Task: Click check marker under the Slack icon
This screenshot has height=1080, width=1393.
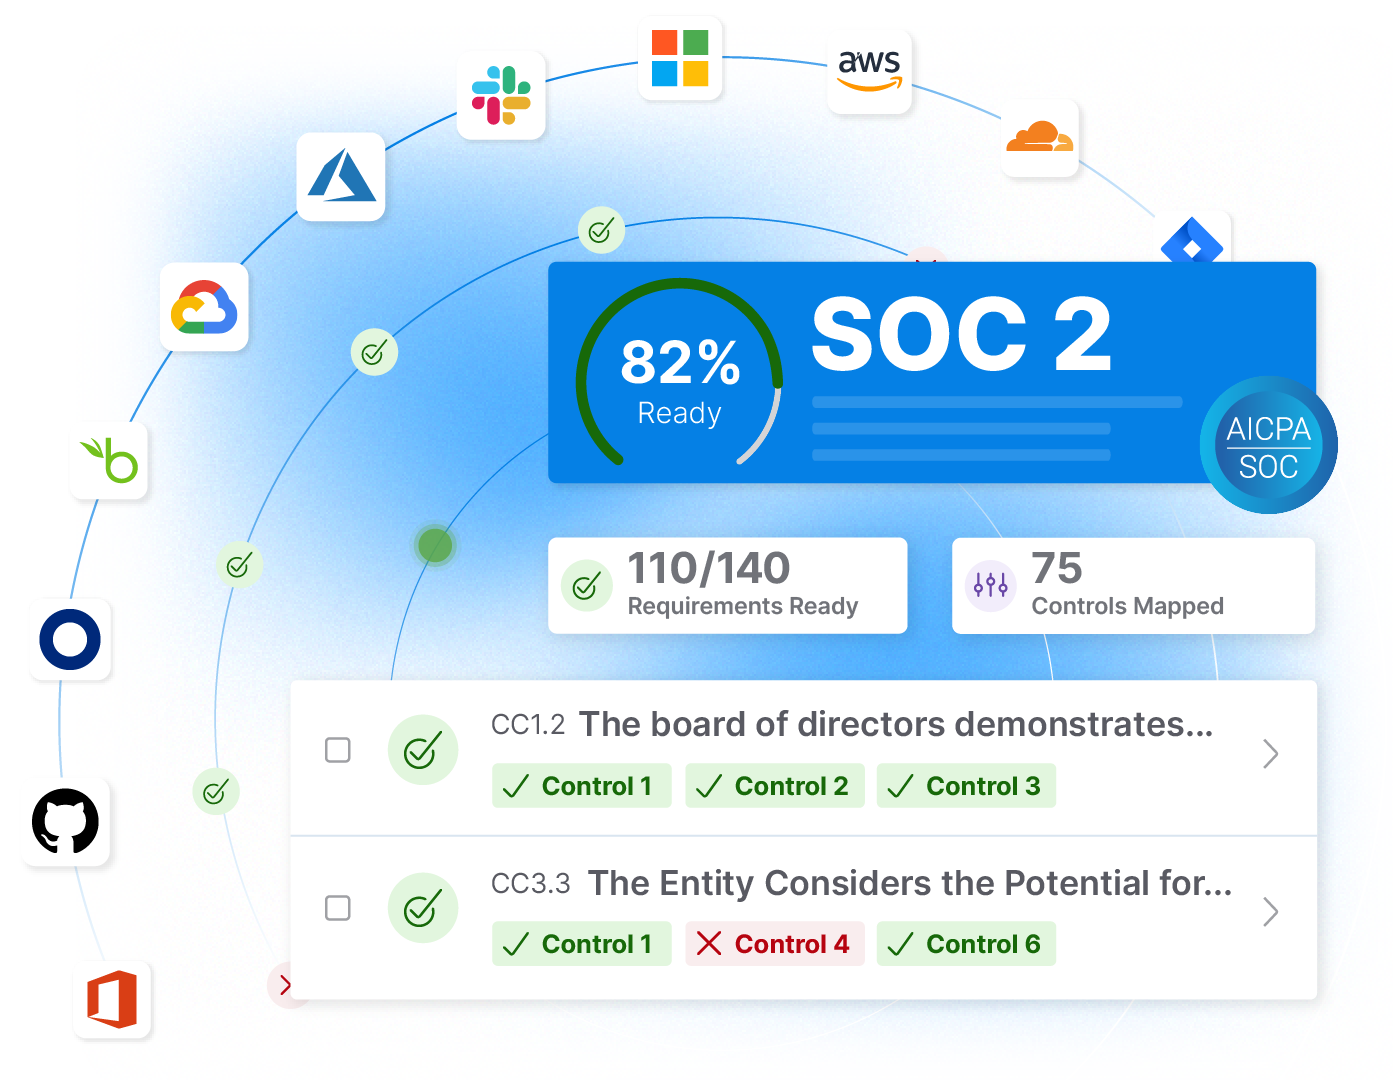Action: (x=601, y=231)
